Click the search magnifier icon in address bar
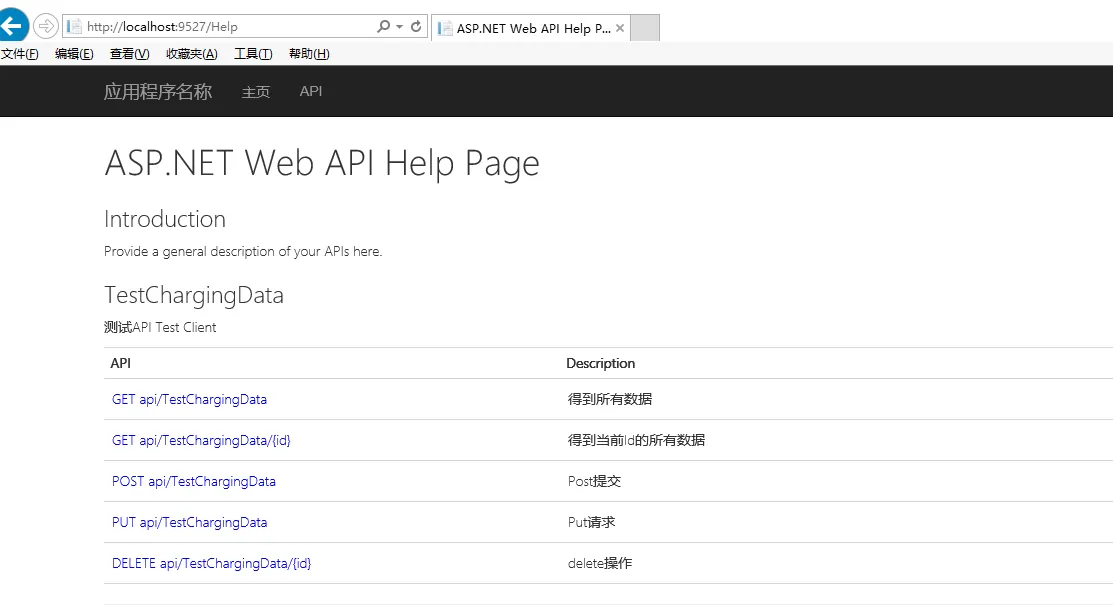Image resolution: width=1113 pixels, height=612 pixels. coord(383,27)
